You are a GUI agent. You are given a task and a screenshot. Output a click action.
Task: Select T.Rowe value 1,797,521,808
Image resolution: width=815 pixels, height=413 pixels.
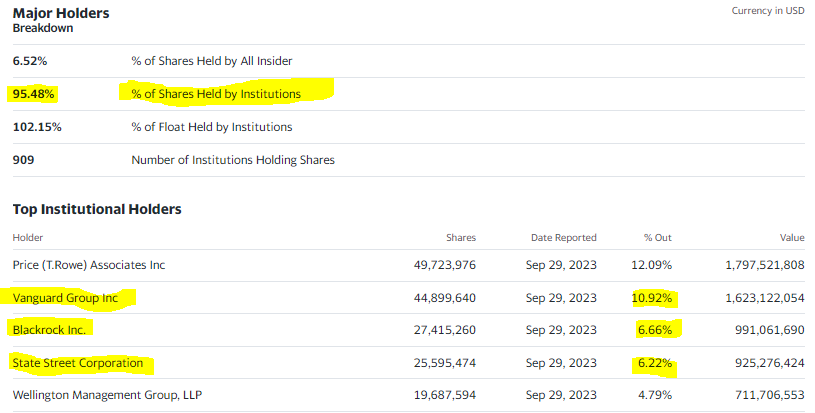click(x=765, y=265)
